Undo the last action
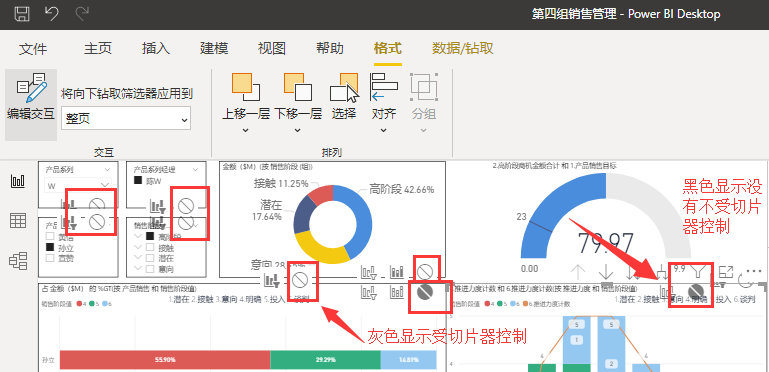The image size is (769, 372). pos(51,13)
